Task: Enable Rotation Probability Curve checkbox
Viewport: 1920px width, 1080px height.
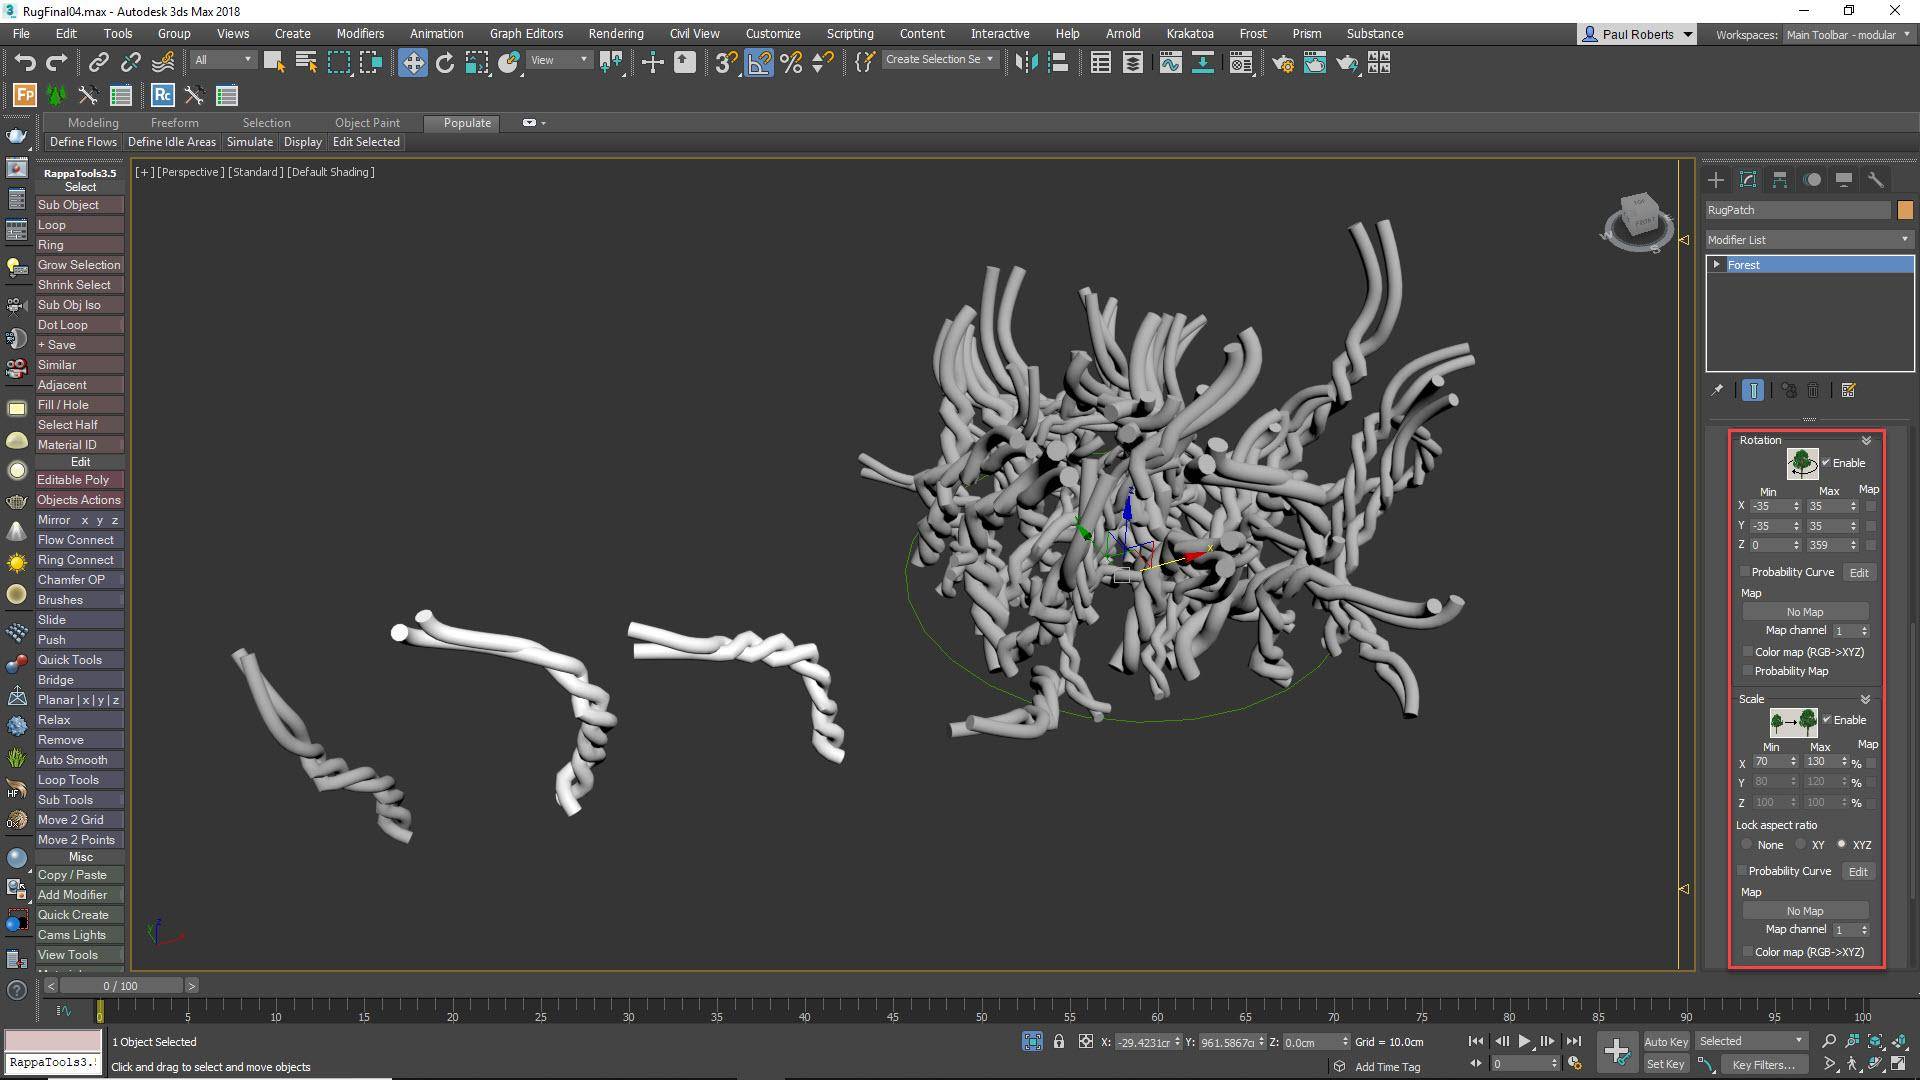Action: click(x=1745, y=572)
